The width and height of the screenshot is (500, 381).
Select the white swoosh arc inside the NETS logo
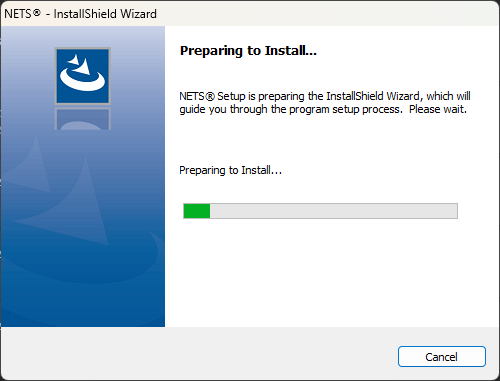point(82,82)
